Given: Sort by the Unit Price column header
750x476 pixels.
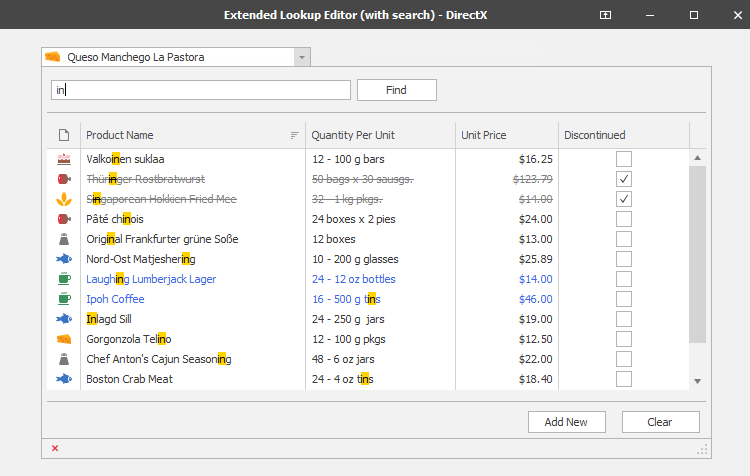Looking at the screenshot, I should pyautogui.click(x=506, y=135).
